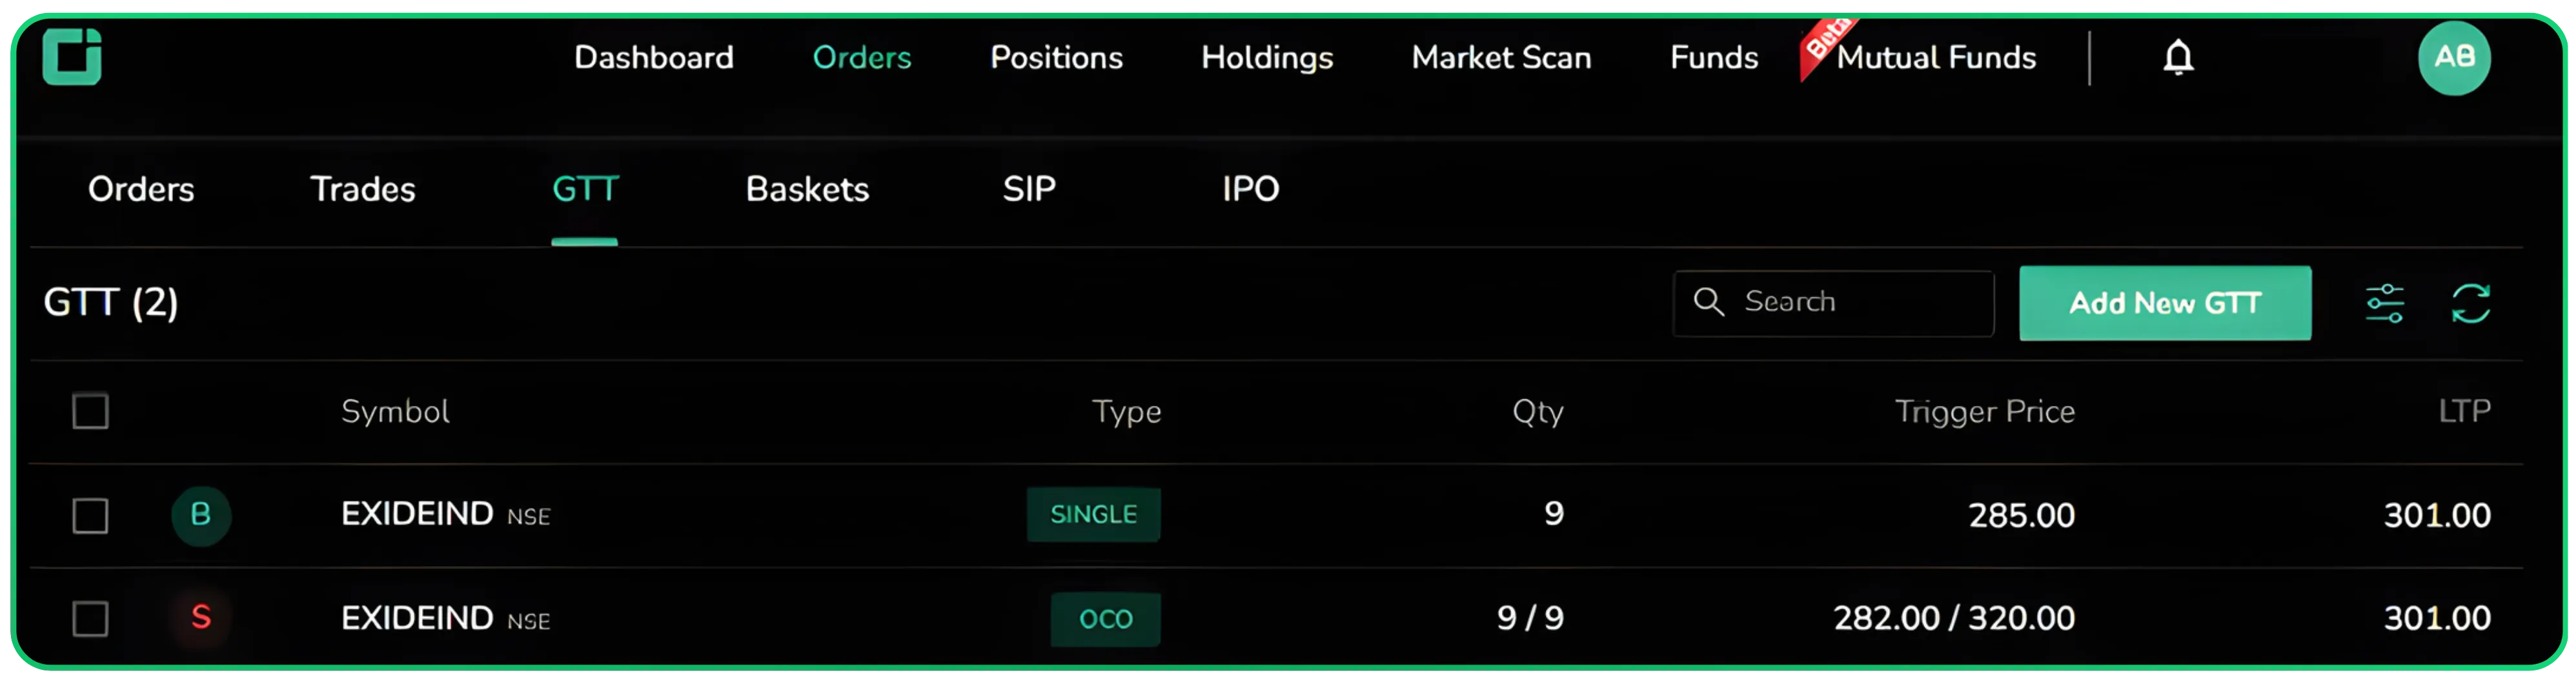Toggle the select-all checkbox in table header
This screenshot has height=684, width=2576.
click(90, 411)
